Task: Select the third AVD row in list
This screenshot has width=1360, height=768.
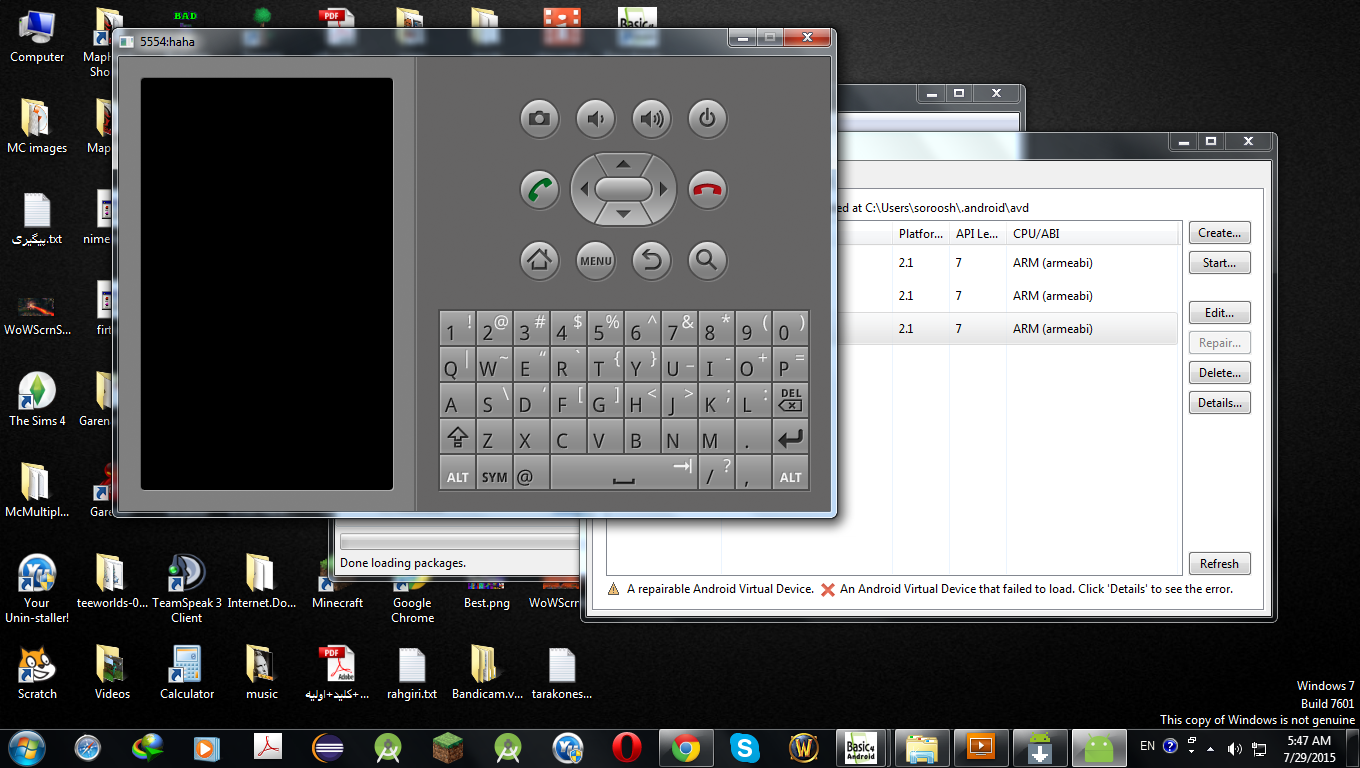Action: 1000,329
